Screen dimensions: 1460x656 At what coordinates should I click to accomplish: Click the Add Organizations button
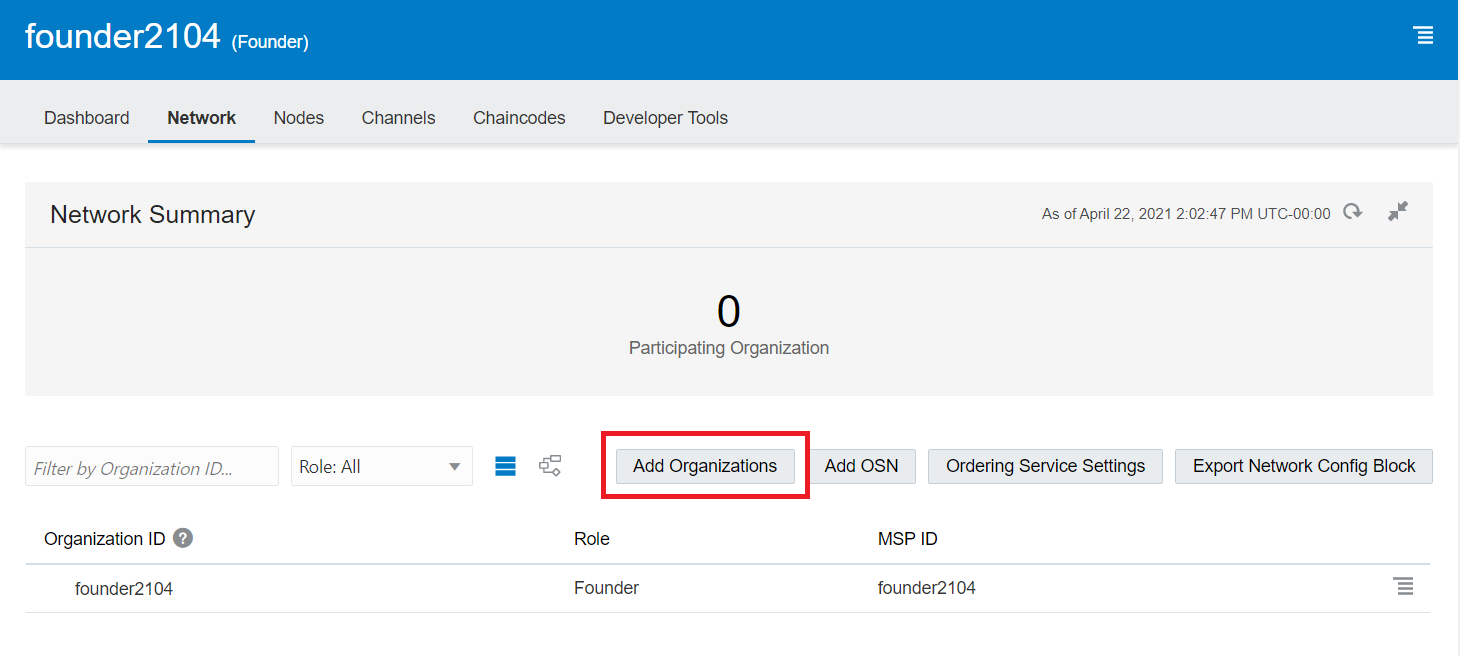pyautogui.click(x=705, y=465)
